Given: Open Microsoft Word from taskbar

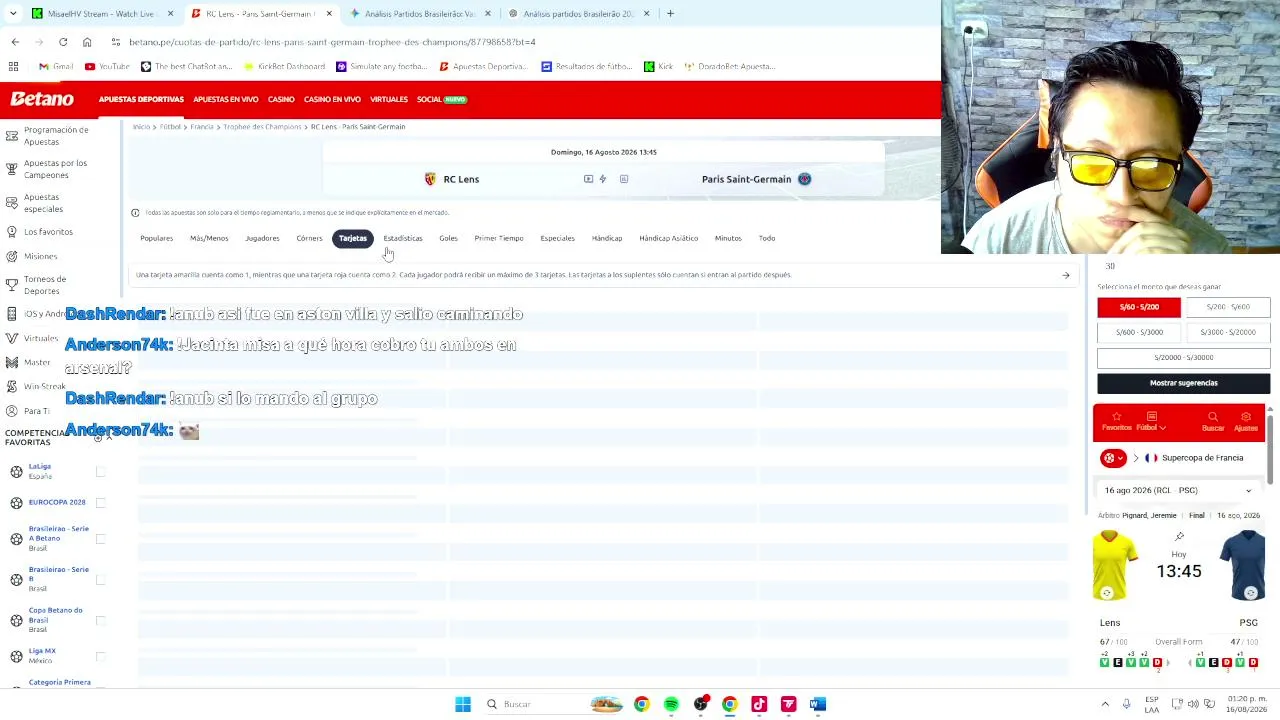Looking at the screenshot, I should tap(818, 704).
